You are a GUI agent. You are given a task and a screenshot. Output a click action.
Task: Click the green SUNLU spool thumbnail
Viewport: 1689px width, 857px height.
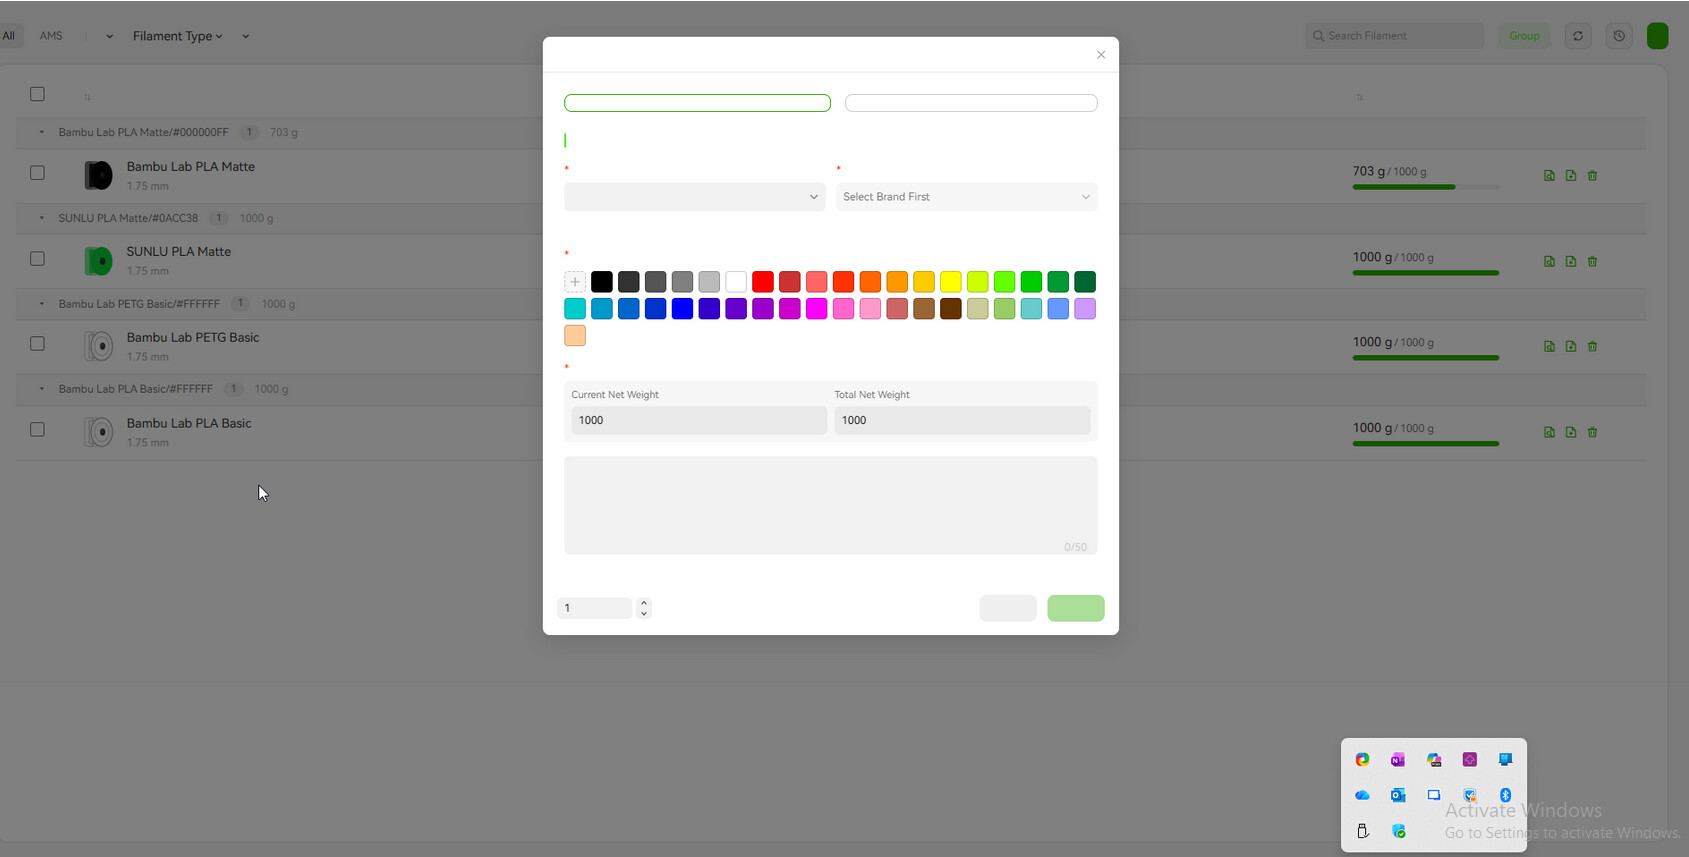coord(98,261)
